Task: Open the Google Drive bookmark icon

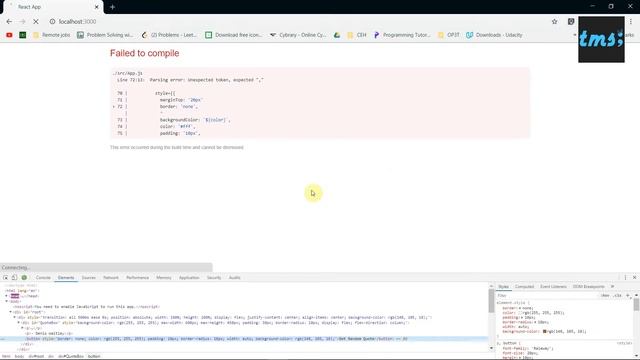Action: point(337,35)
